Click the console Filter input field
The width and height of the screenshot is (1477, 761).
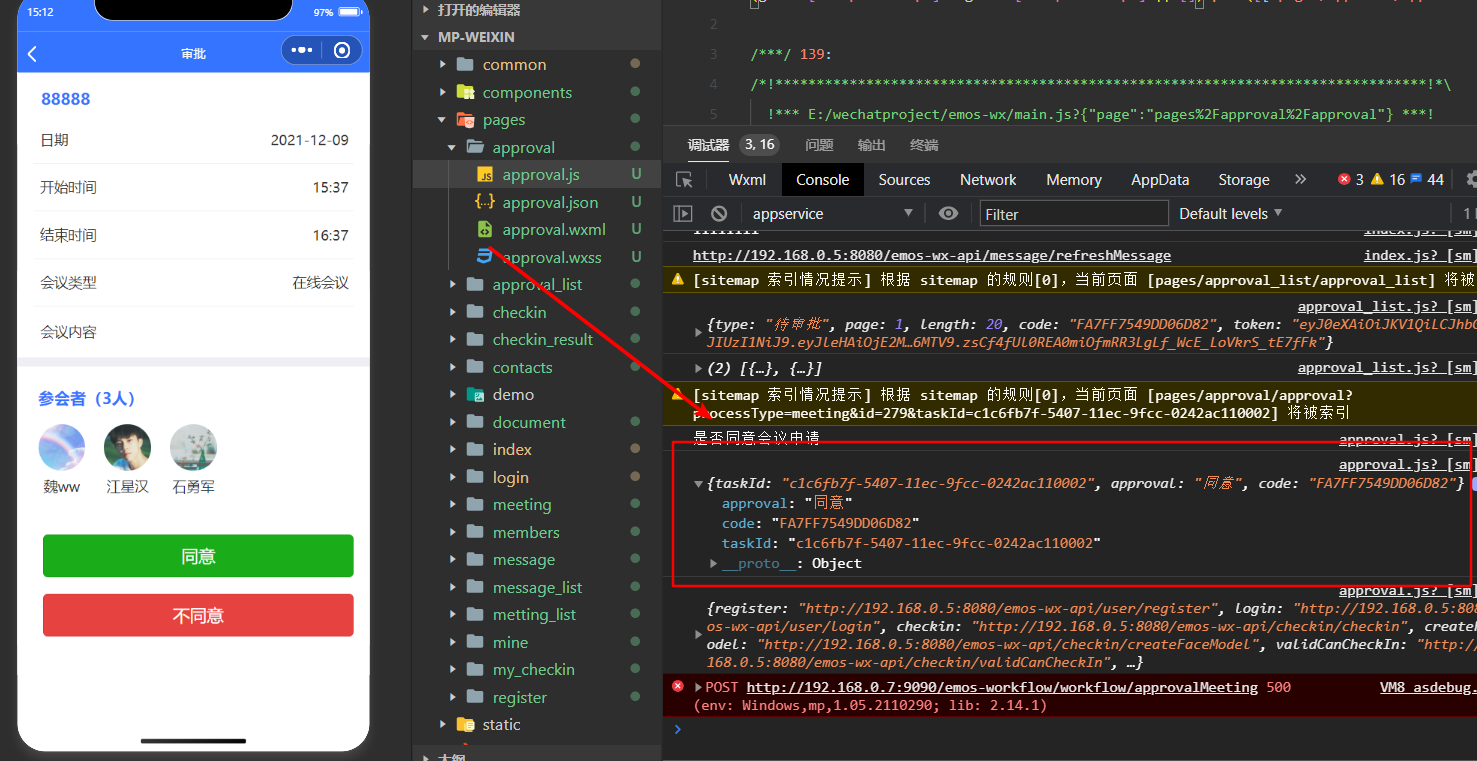pyautogui.click(x=1073, y=213)
